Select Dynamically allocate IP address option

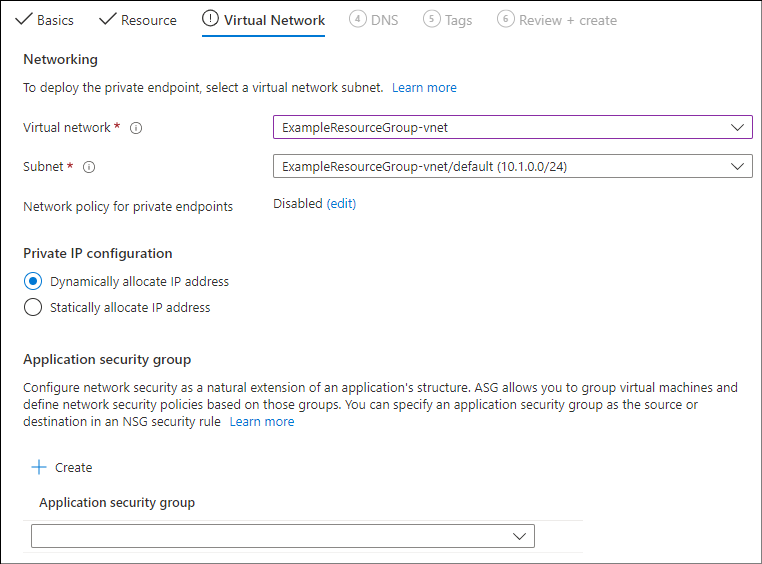pyautogui.click(x=33, y=281)
